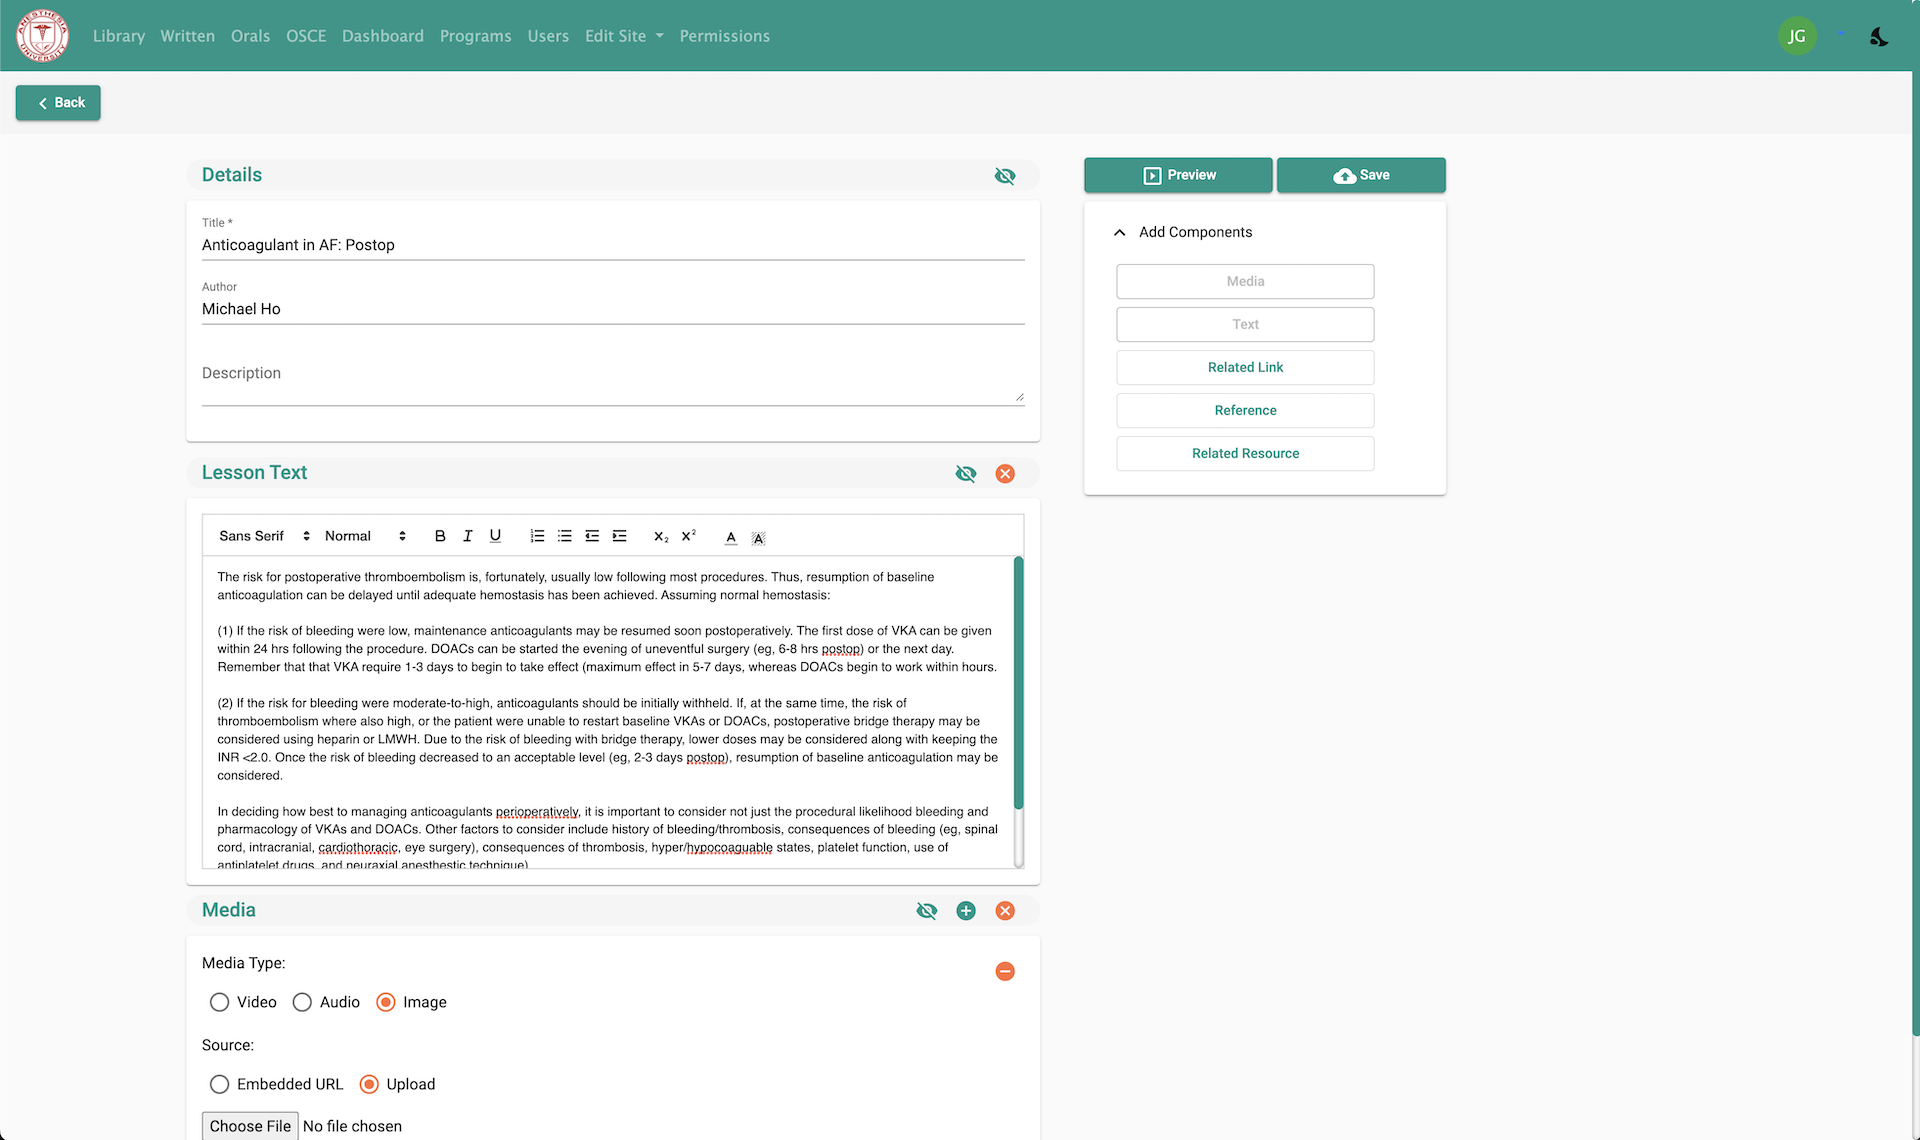Apply subscript formatting
This screenshot has height=1140, width=1920.
coord(660,536)
